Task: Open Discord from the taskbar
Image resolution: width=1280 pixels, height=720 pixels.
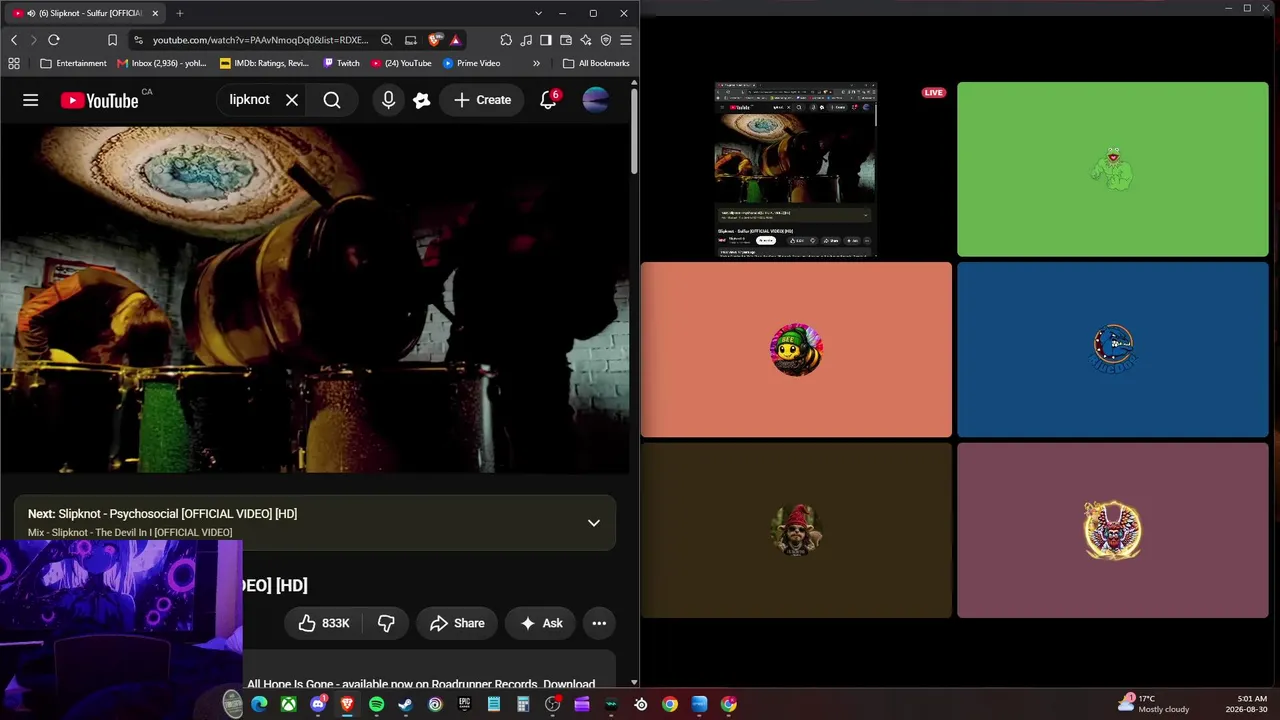Action: coord(318,704)
